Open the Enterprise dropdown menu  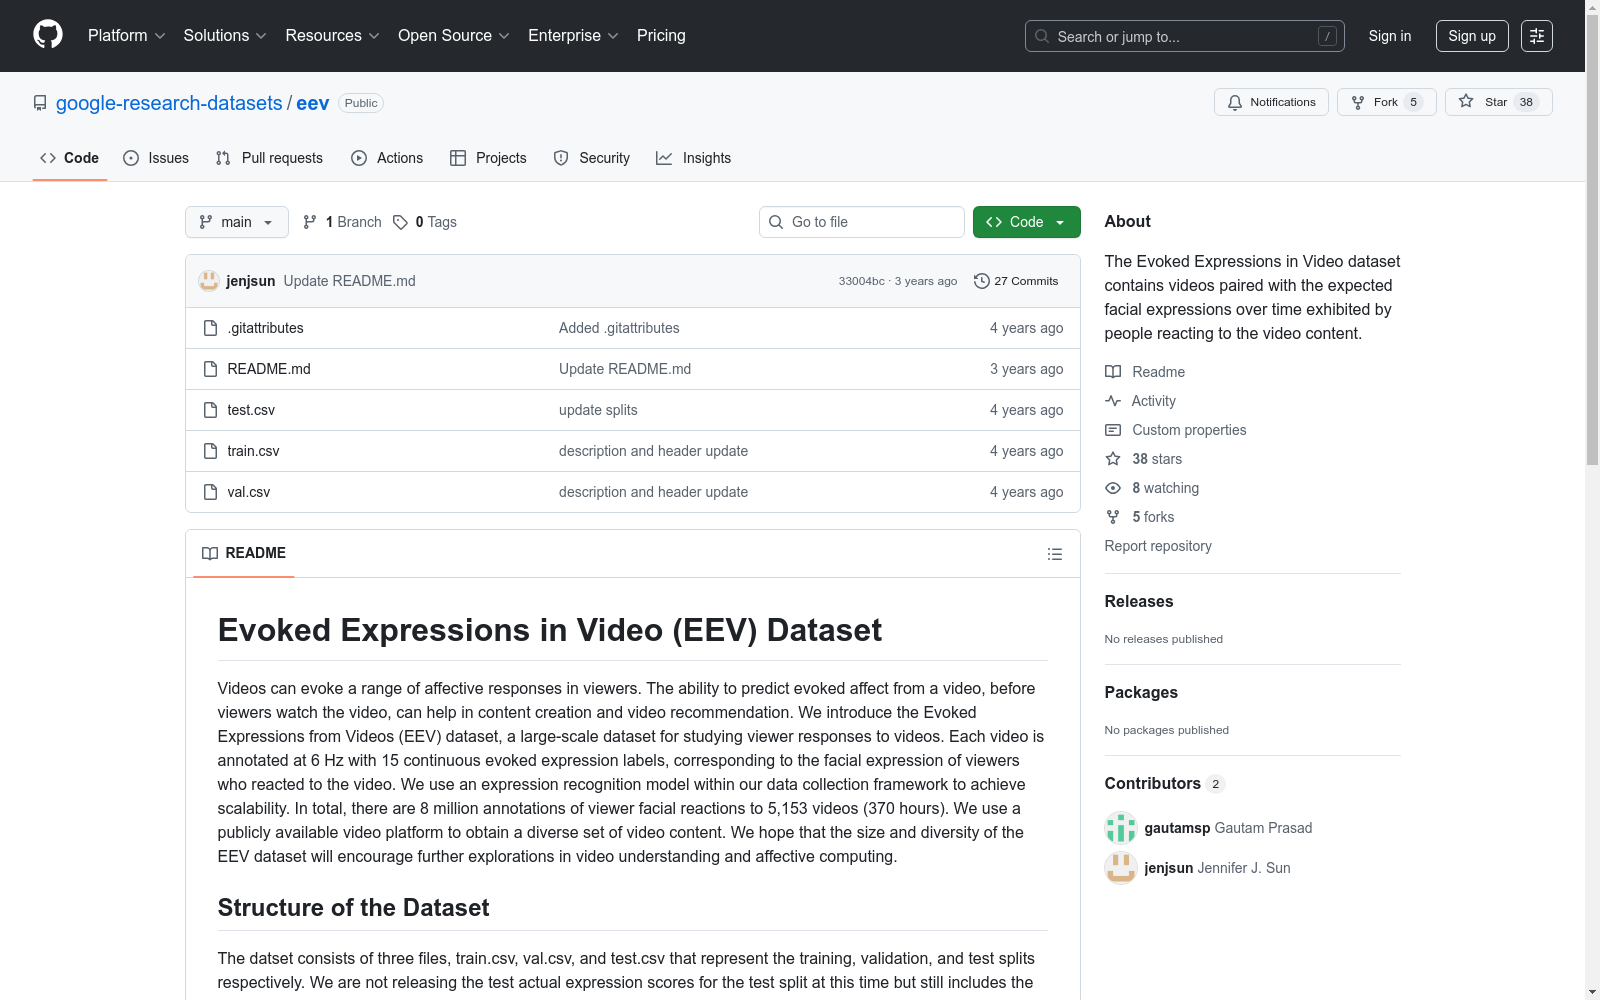pyautogui.click(x=573, y=36)
